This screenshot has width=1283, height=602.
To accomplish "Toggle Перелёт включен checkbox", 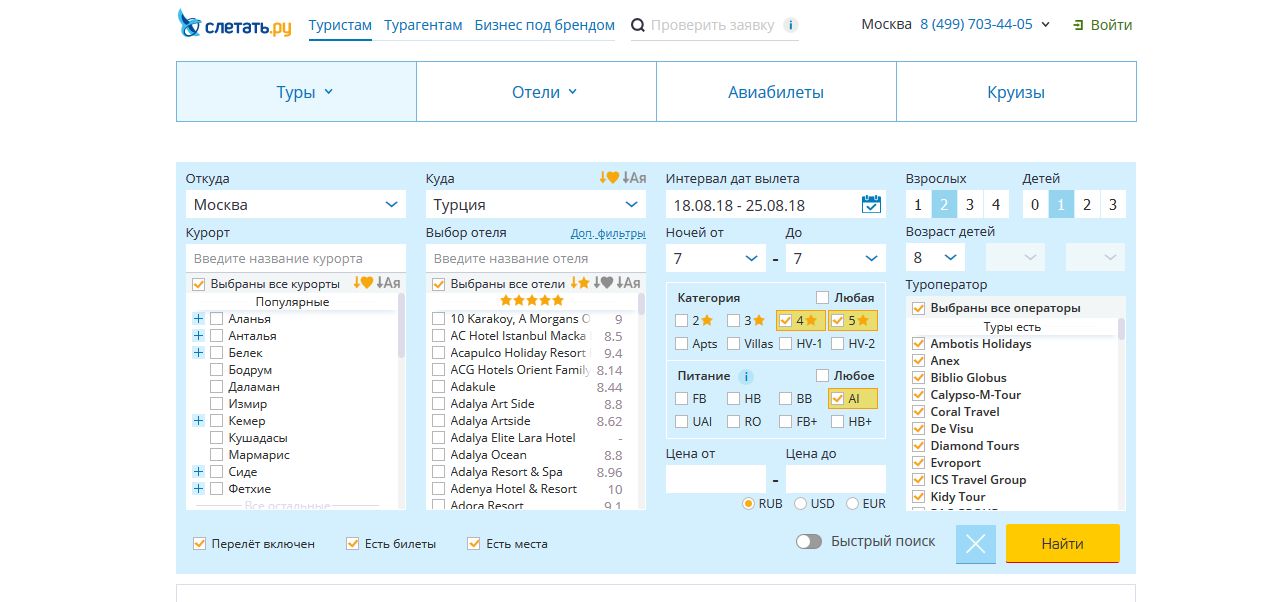I will click(199, 544).
